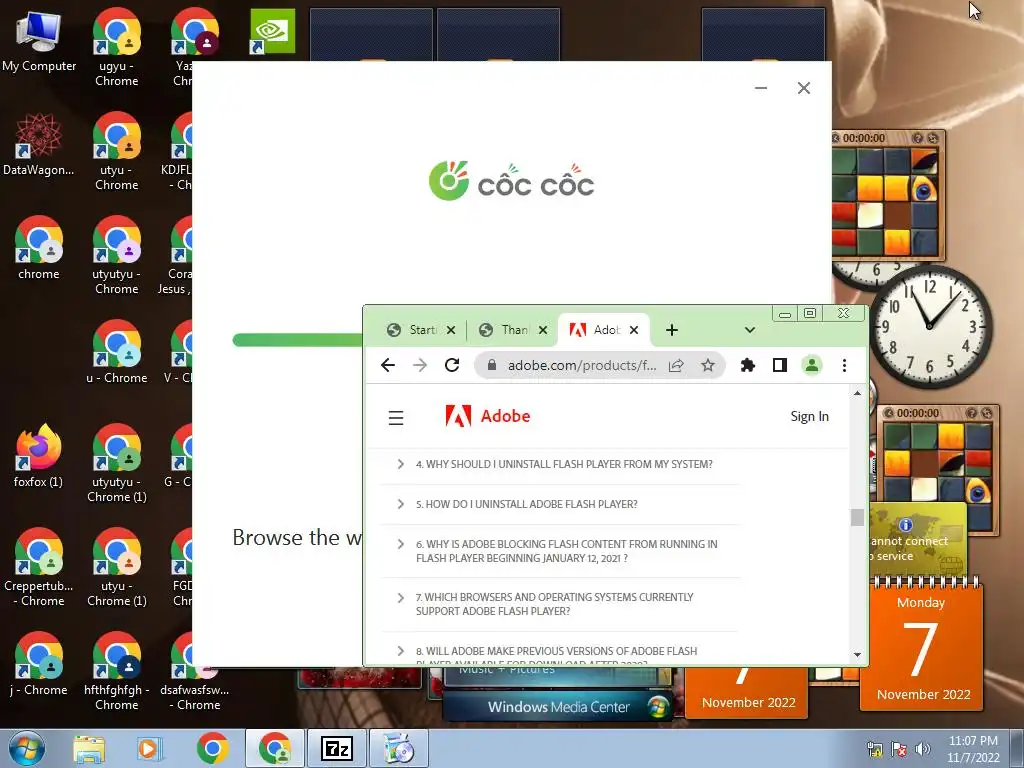
Task: Select the ugyu - Chrome shortcut
Action: (x=117, y=48)
